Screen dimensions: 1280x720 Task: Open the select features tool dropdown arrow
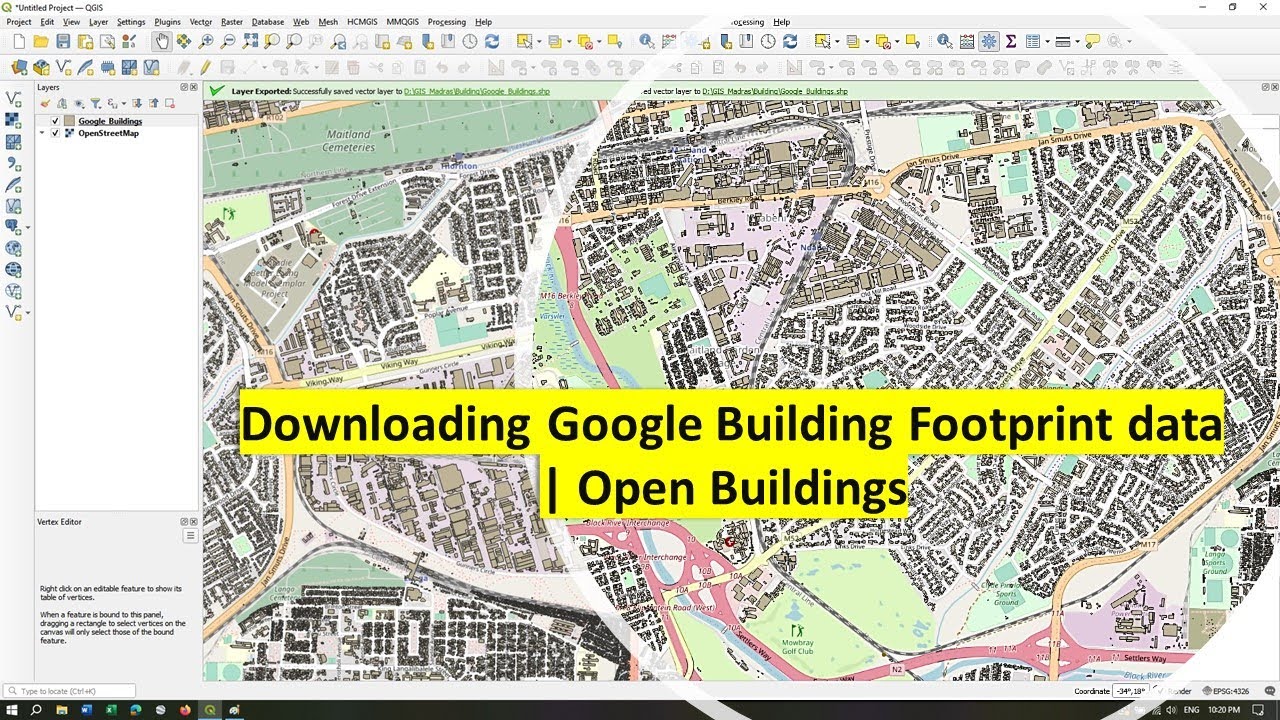click(x=539, y=41)
